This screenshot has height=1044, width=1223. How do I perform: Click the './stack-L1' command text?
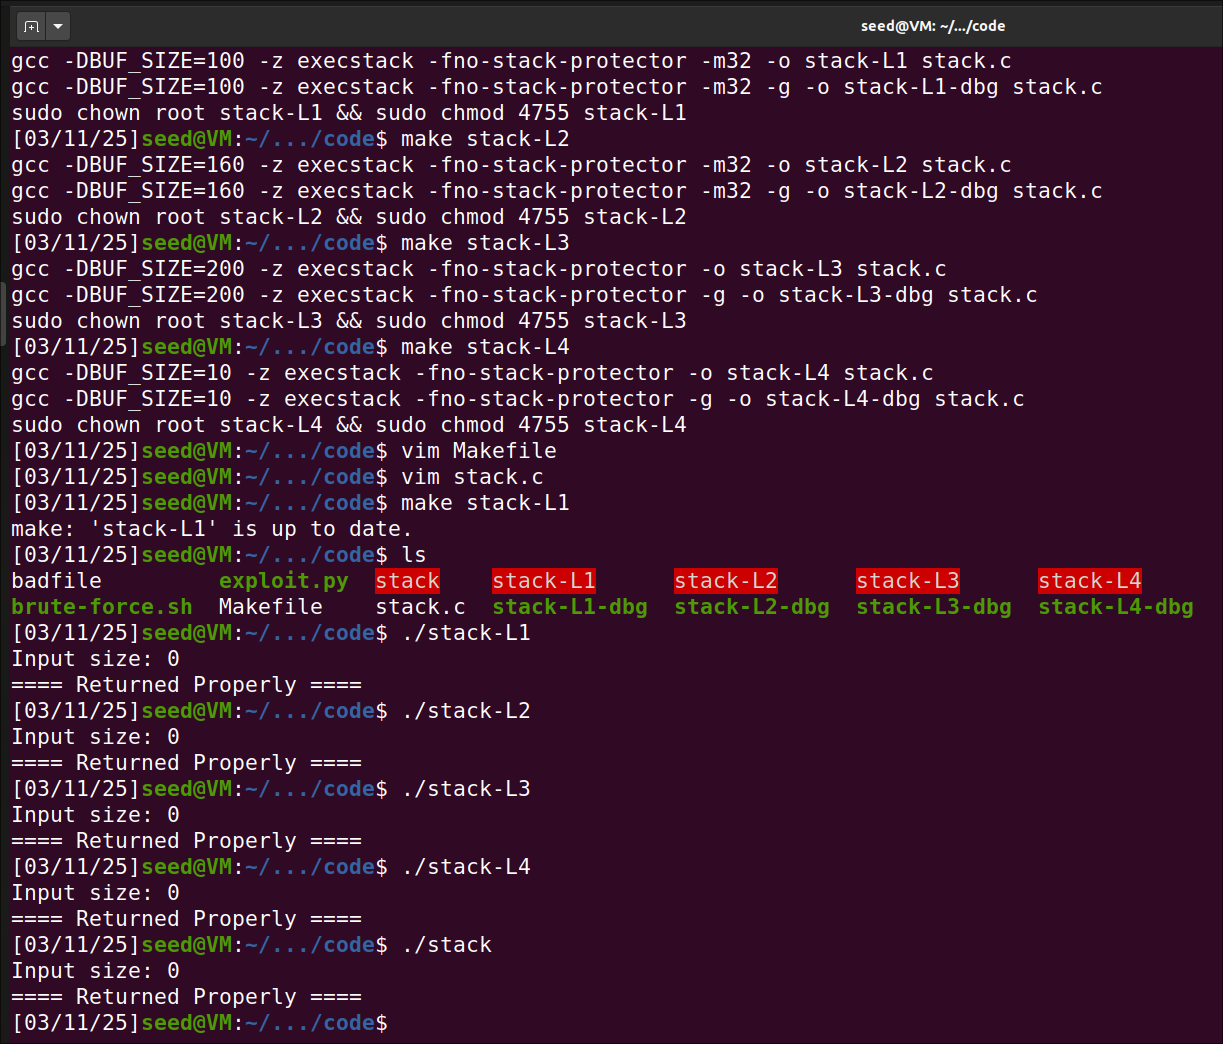tap(466, 633)
